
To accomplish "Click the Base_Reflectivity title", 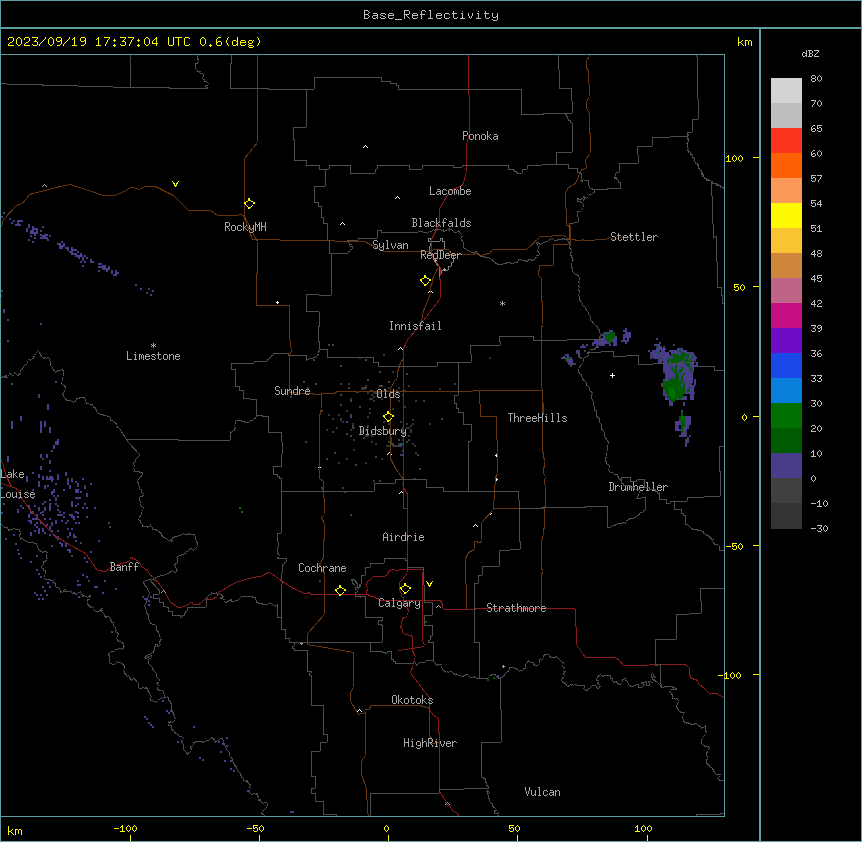I will tap(431, 15).
